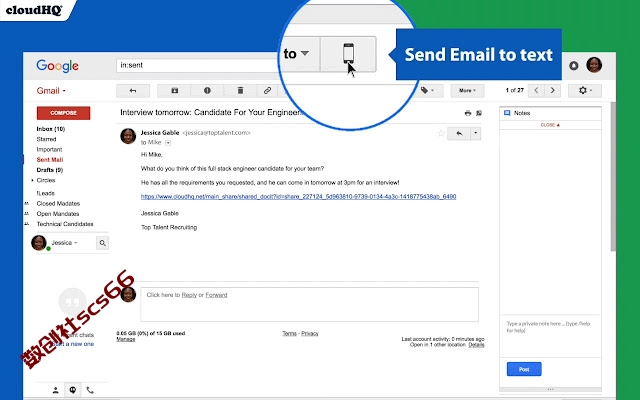
Task: Go to the older message arrow
Action: click(x=552, y=91)
